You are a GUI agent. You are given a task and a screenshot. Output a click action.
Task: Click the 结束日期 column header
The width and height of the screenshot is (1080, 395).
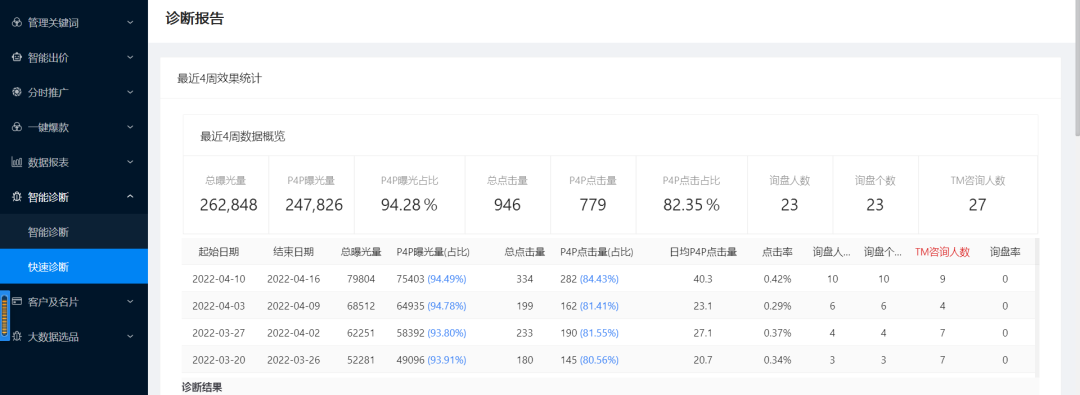pyautogui.click(x=293, y=252)
